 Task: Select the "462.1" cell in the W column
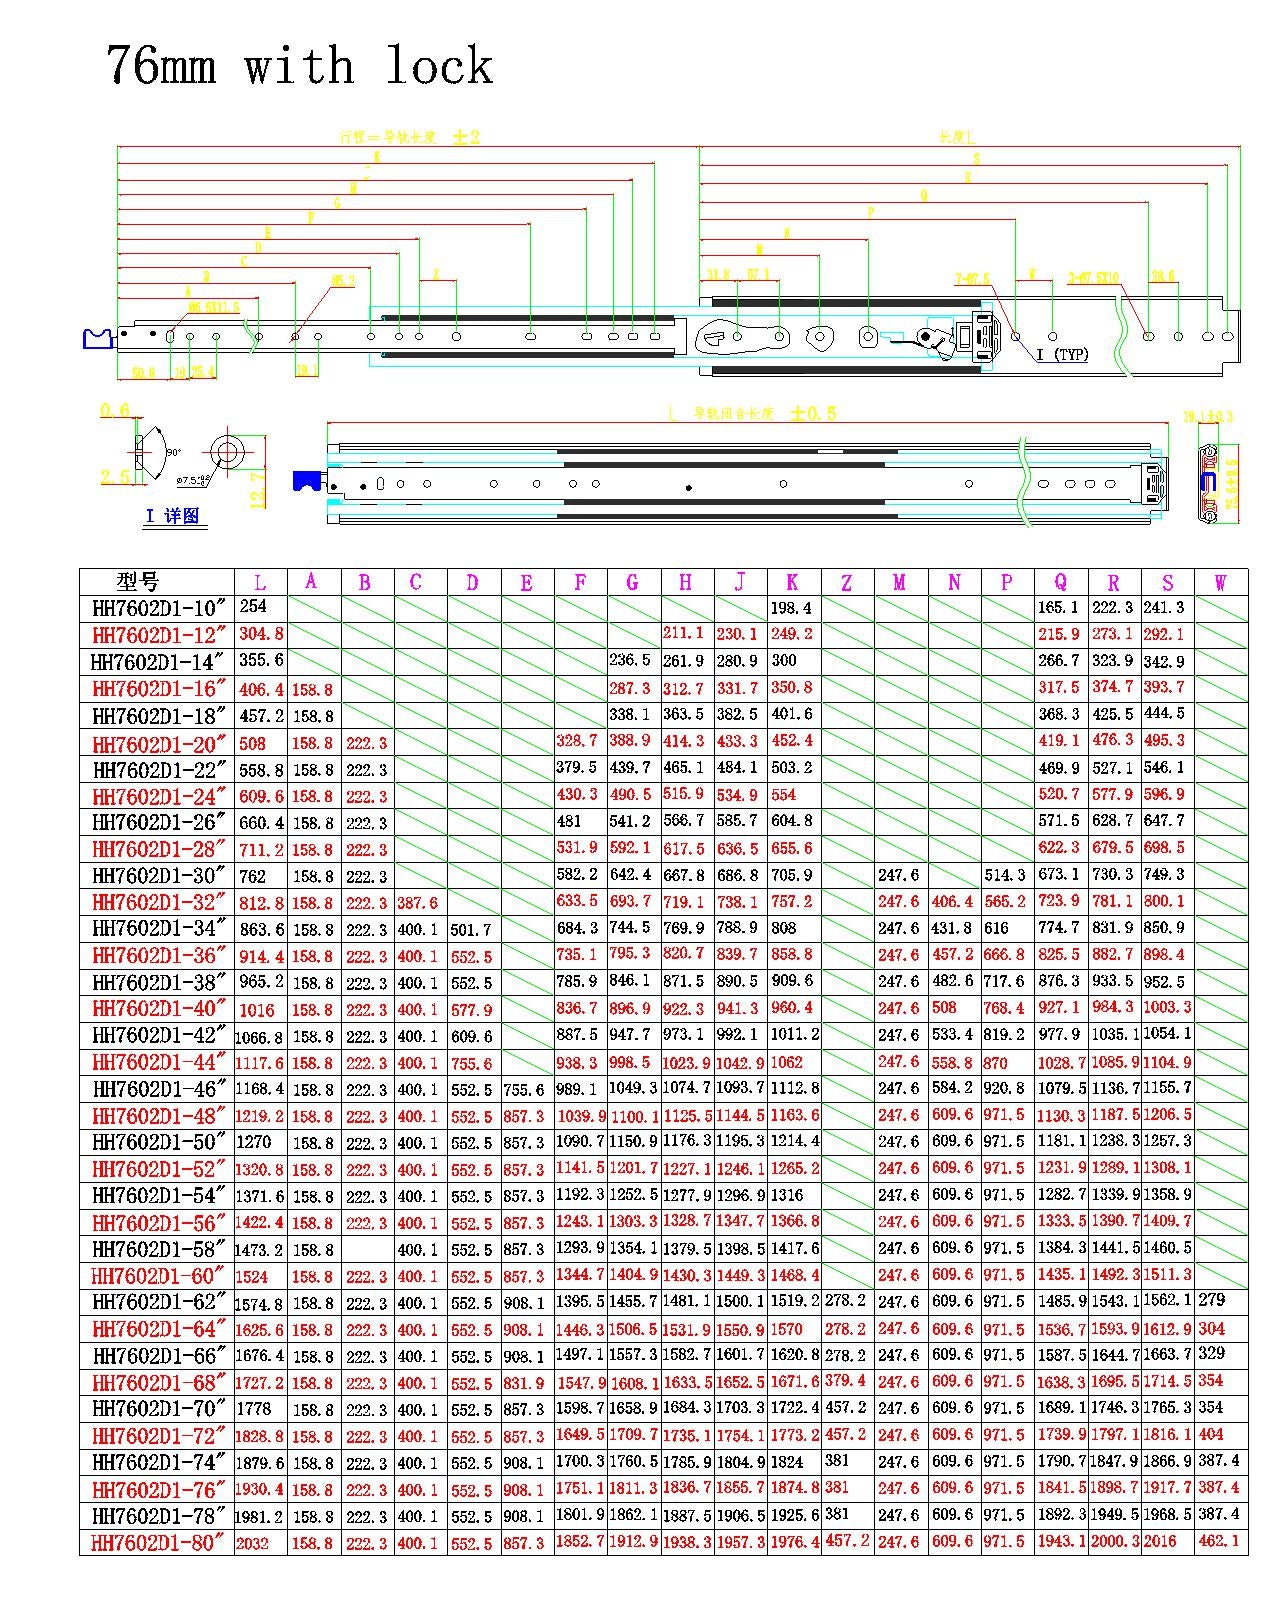[1218, 1541]
